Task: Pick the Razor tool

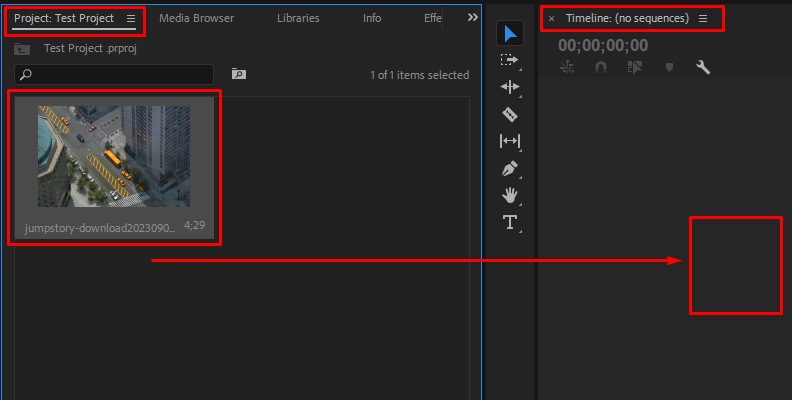Action: click(x=510, y=115)
